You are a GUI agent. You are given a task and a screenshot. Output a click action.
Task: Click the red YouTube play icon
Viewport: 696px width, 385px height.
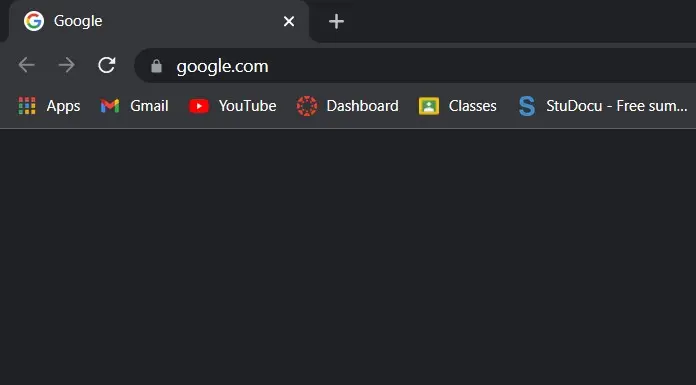click(x=199, y=106)
